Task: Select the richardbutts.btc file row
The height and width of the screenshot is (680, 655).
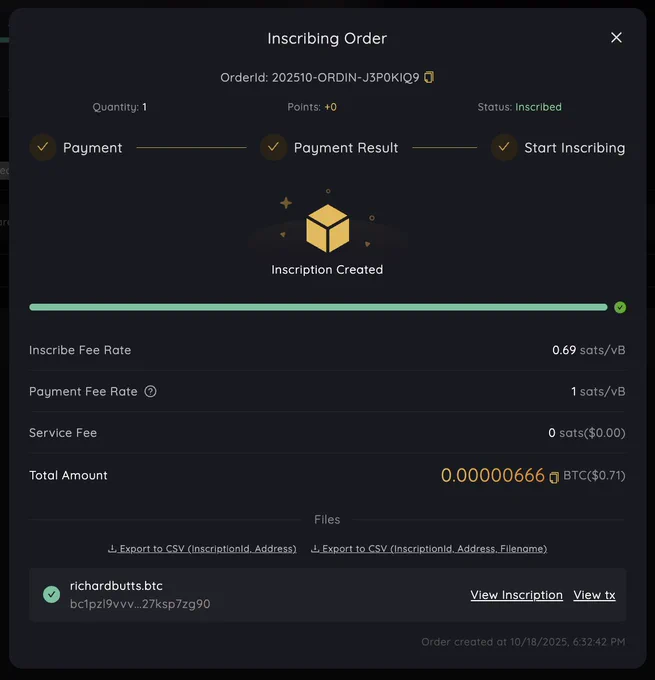Action: (x=328, y=595)
